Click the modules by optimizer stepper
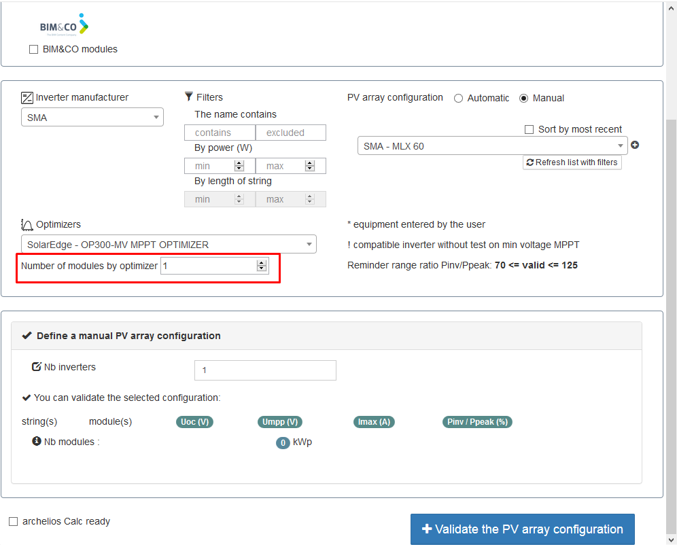The width and height of the screenshot is (677, 545). tap(262, 266)
